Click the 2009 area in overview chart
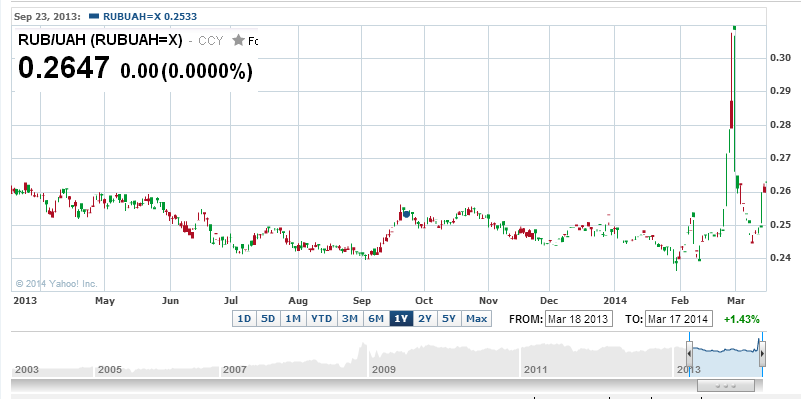Viewport: 801px width, 399px height. [x=383, y=369]
